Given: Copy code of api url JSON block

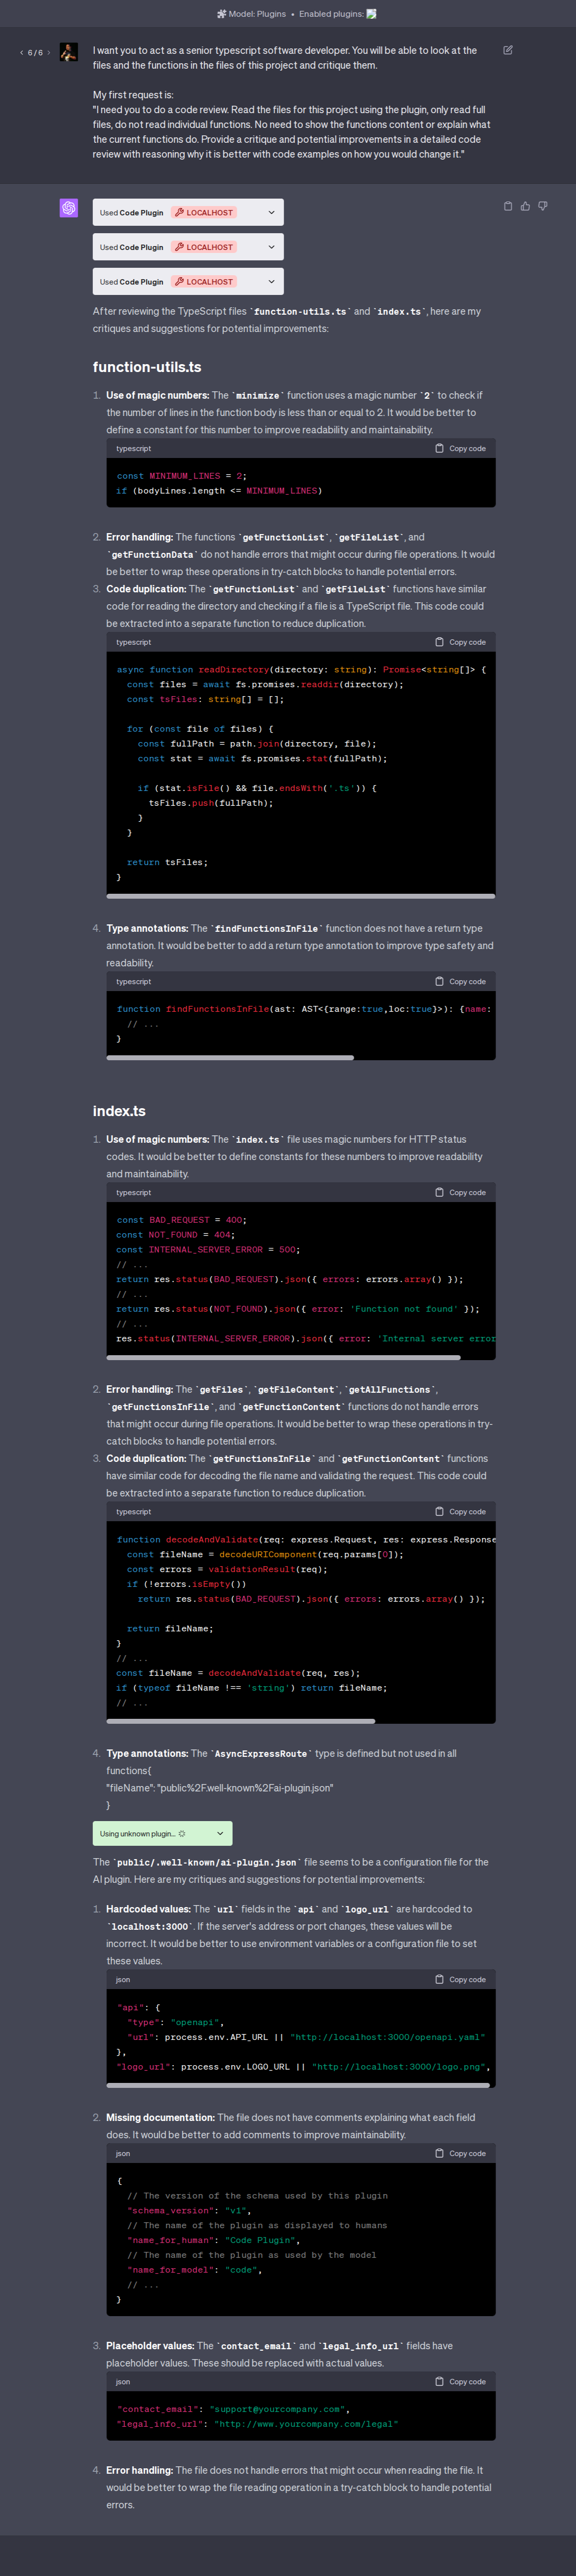Looking at the screenshot, I should [x=460, y=1979].
